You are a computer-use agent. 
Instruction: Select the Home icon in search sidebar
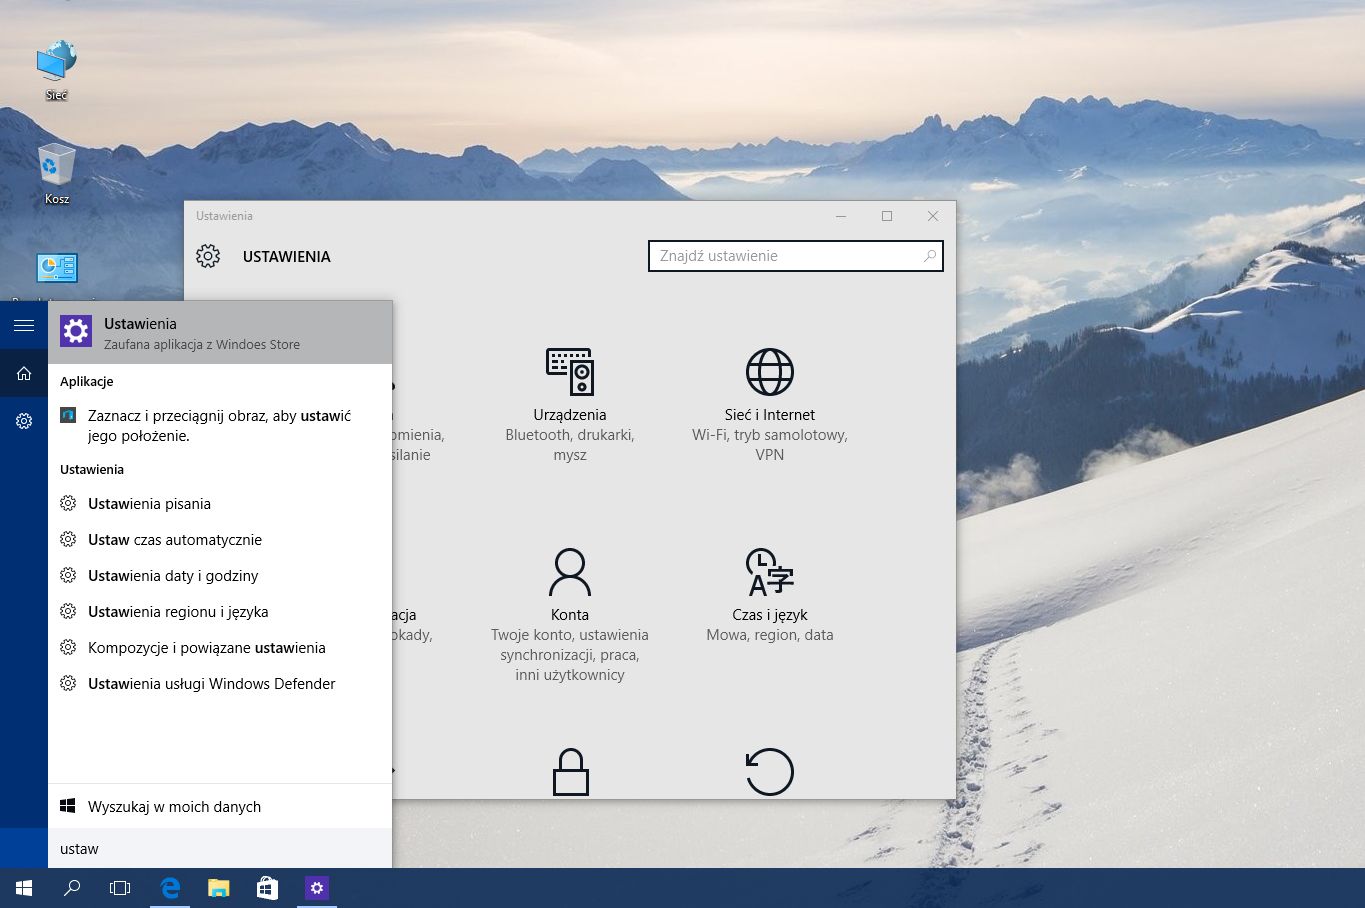click(x=24, y=373)
